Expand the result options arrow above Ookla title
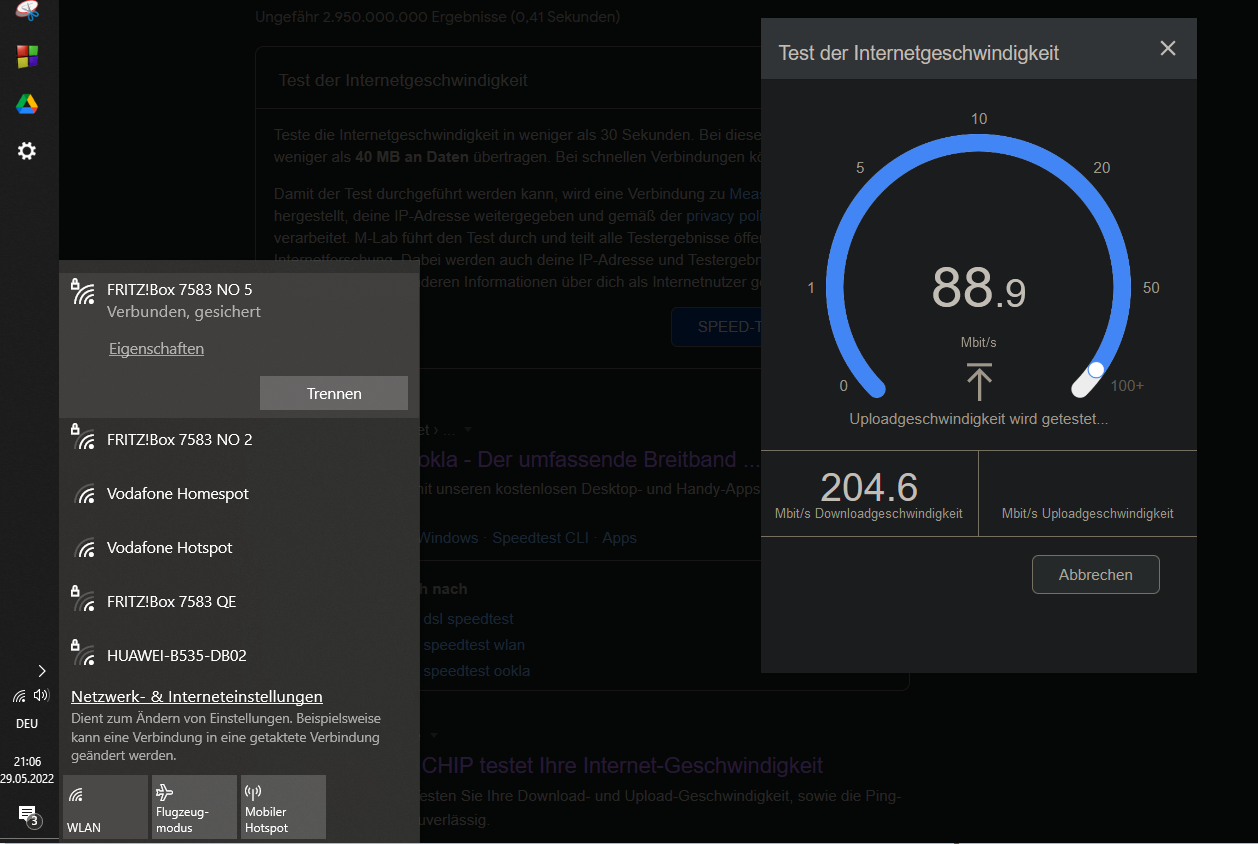1258x844 pixels. [x=467, y=429]
